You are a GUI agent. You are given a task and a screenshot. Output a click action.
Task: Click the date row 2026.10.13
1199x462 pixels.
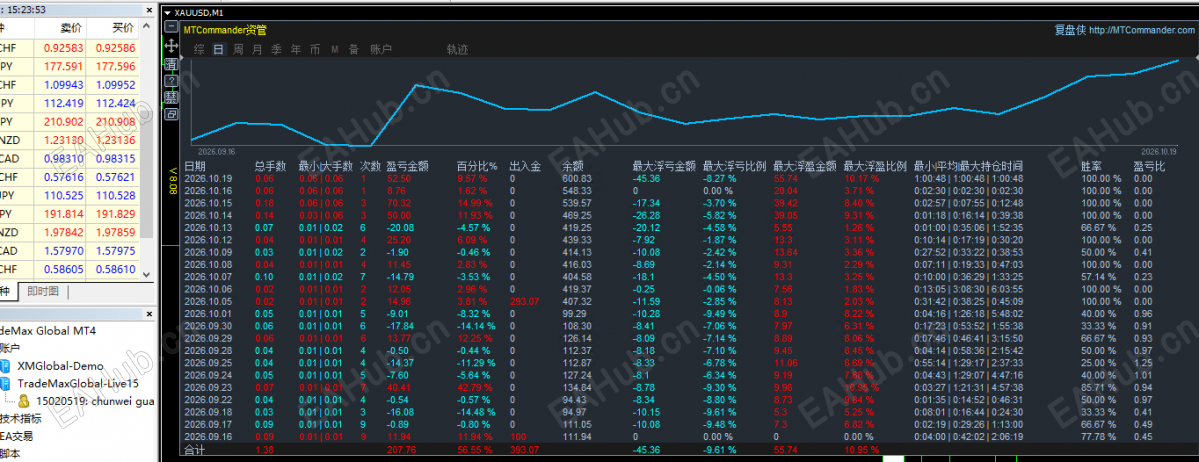[207, 227]
